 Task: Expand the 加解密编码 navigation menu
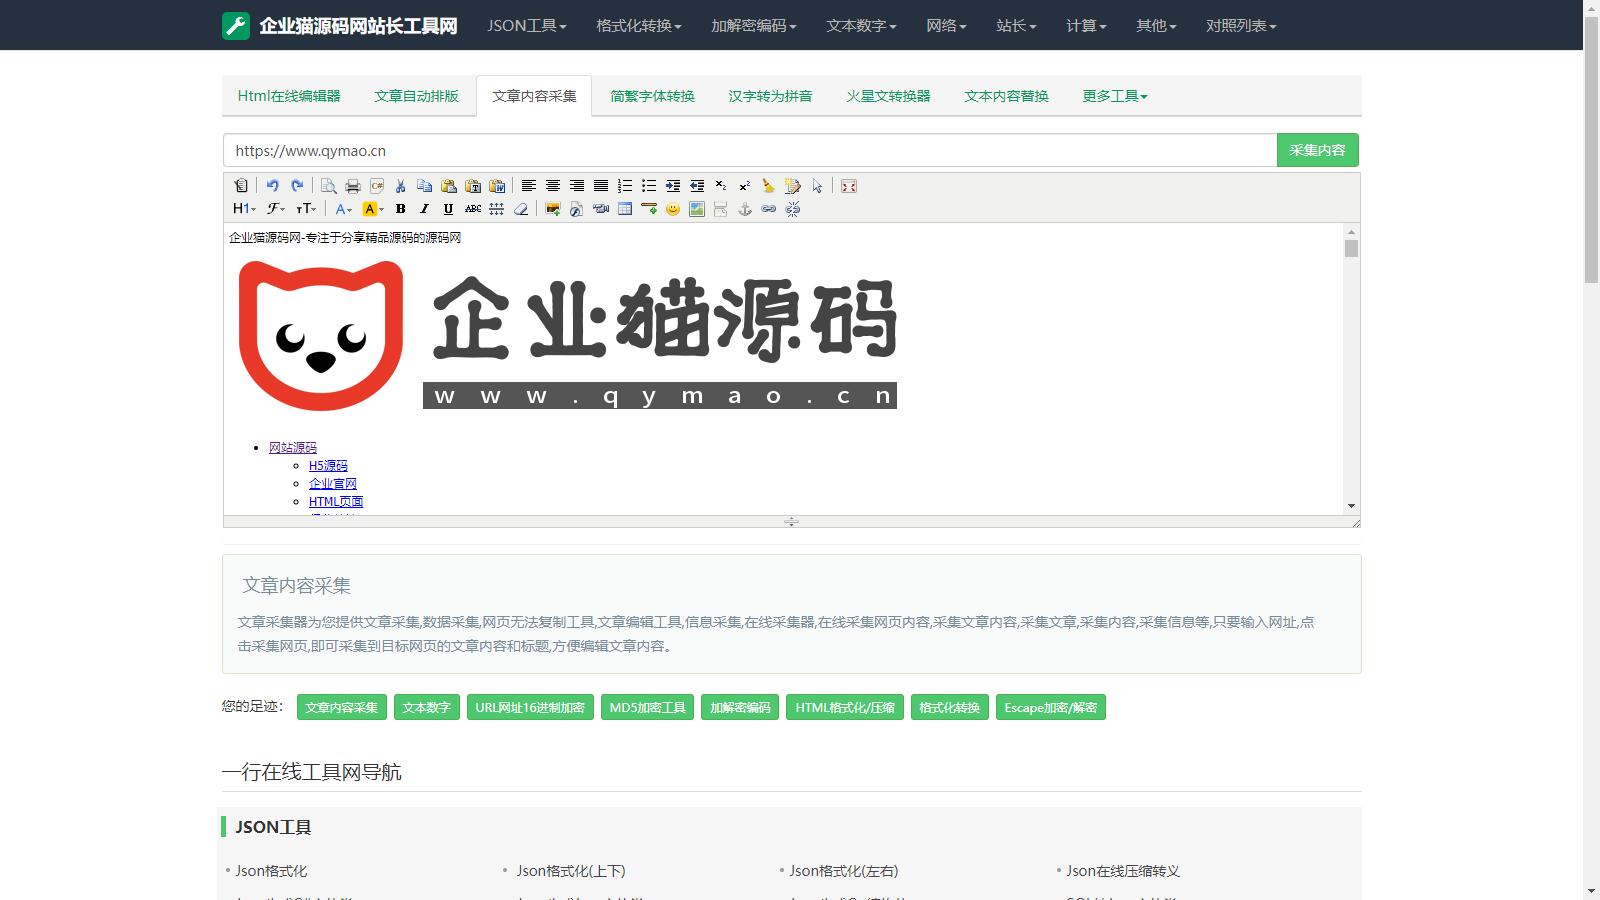(x=754, y=26)
